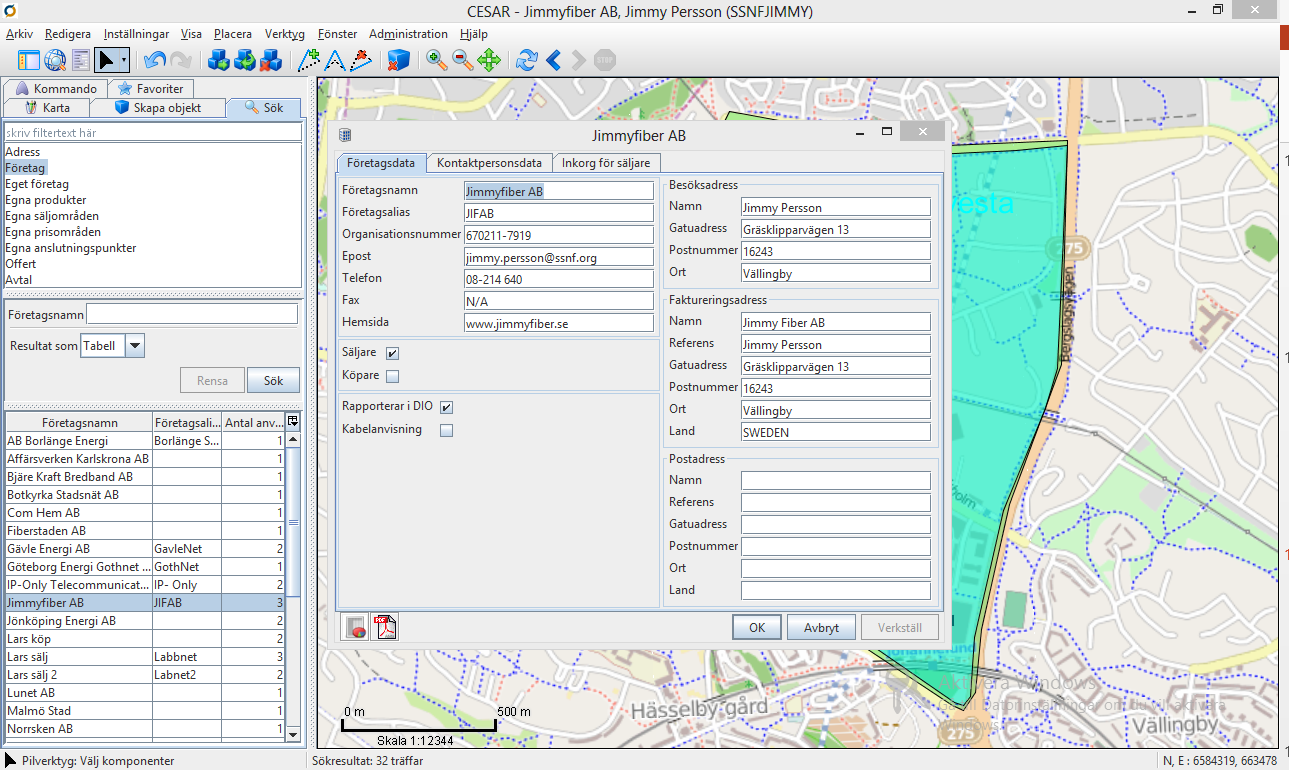The image size is (1289, 770).
Task: Click the add vertex plus icon
Action: pos(310,61)
